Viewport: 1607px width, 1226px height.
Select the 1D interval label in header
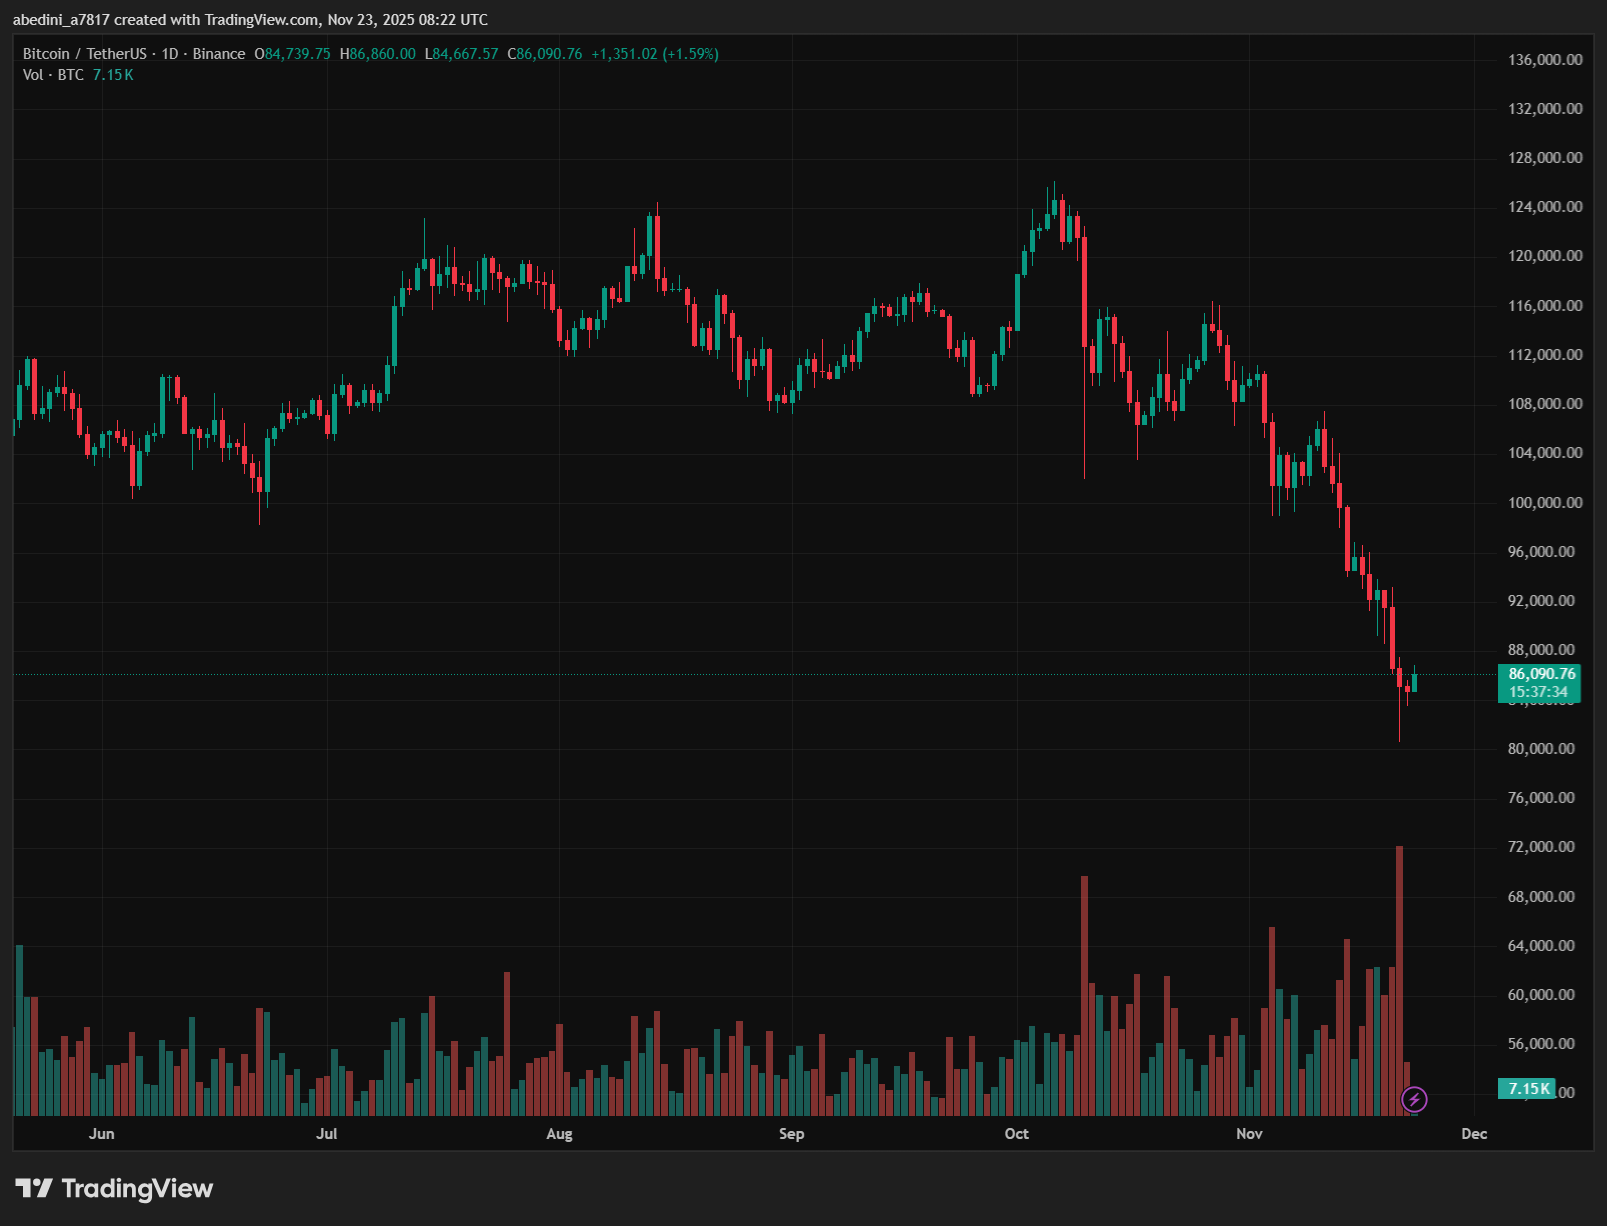tap(170, 54)
